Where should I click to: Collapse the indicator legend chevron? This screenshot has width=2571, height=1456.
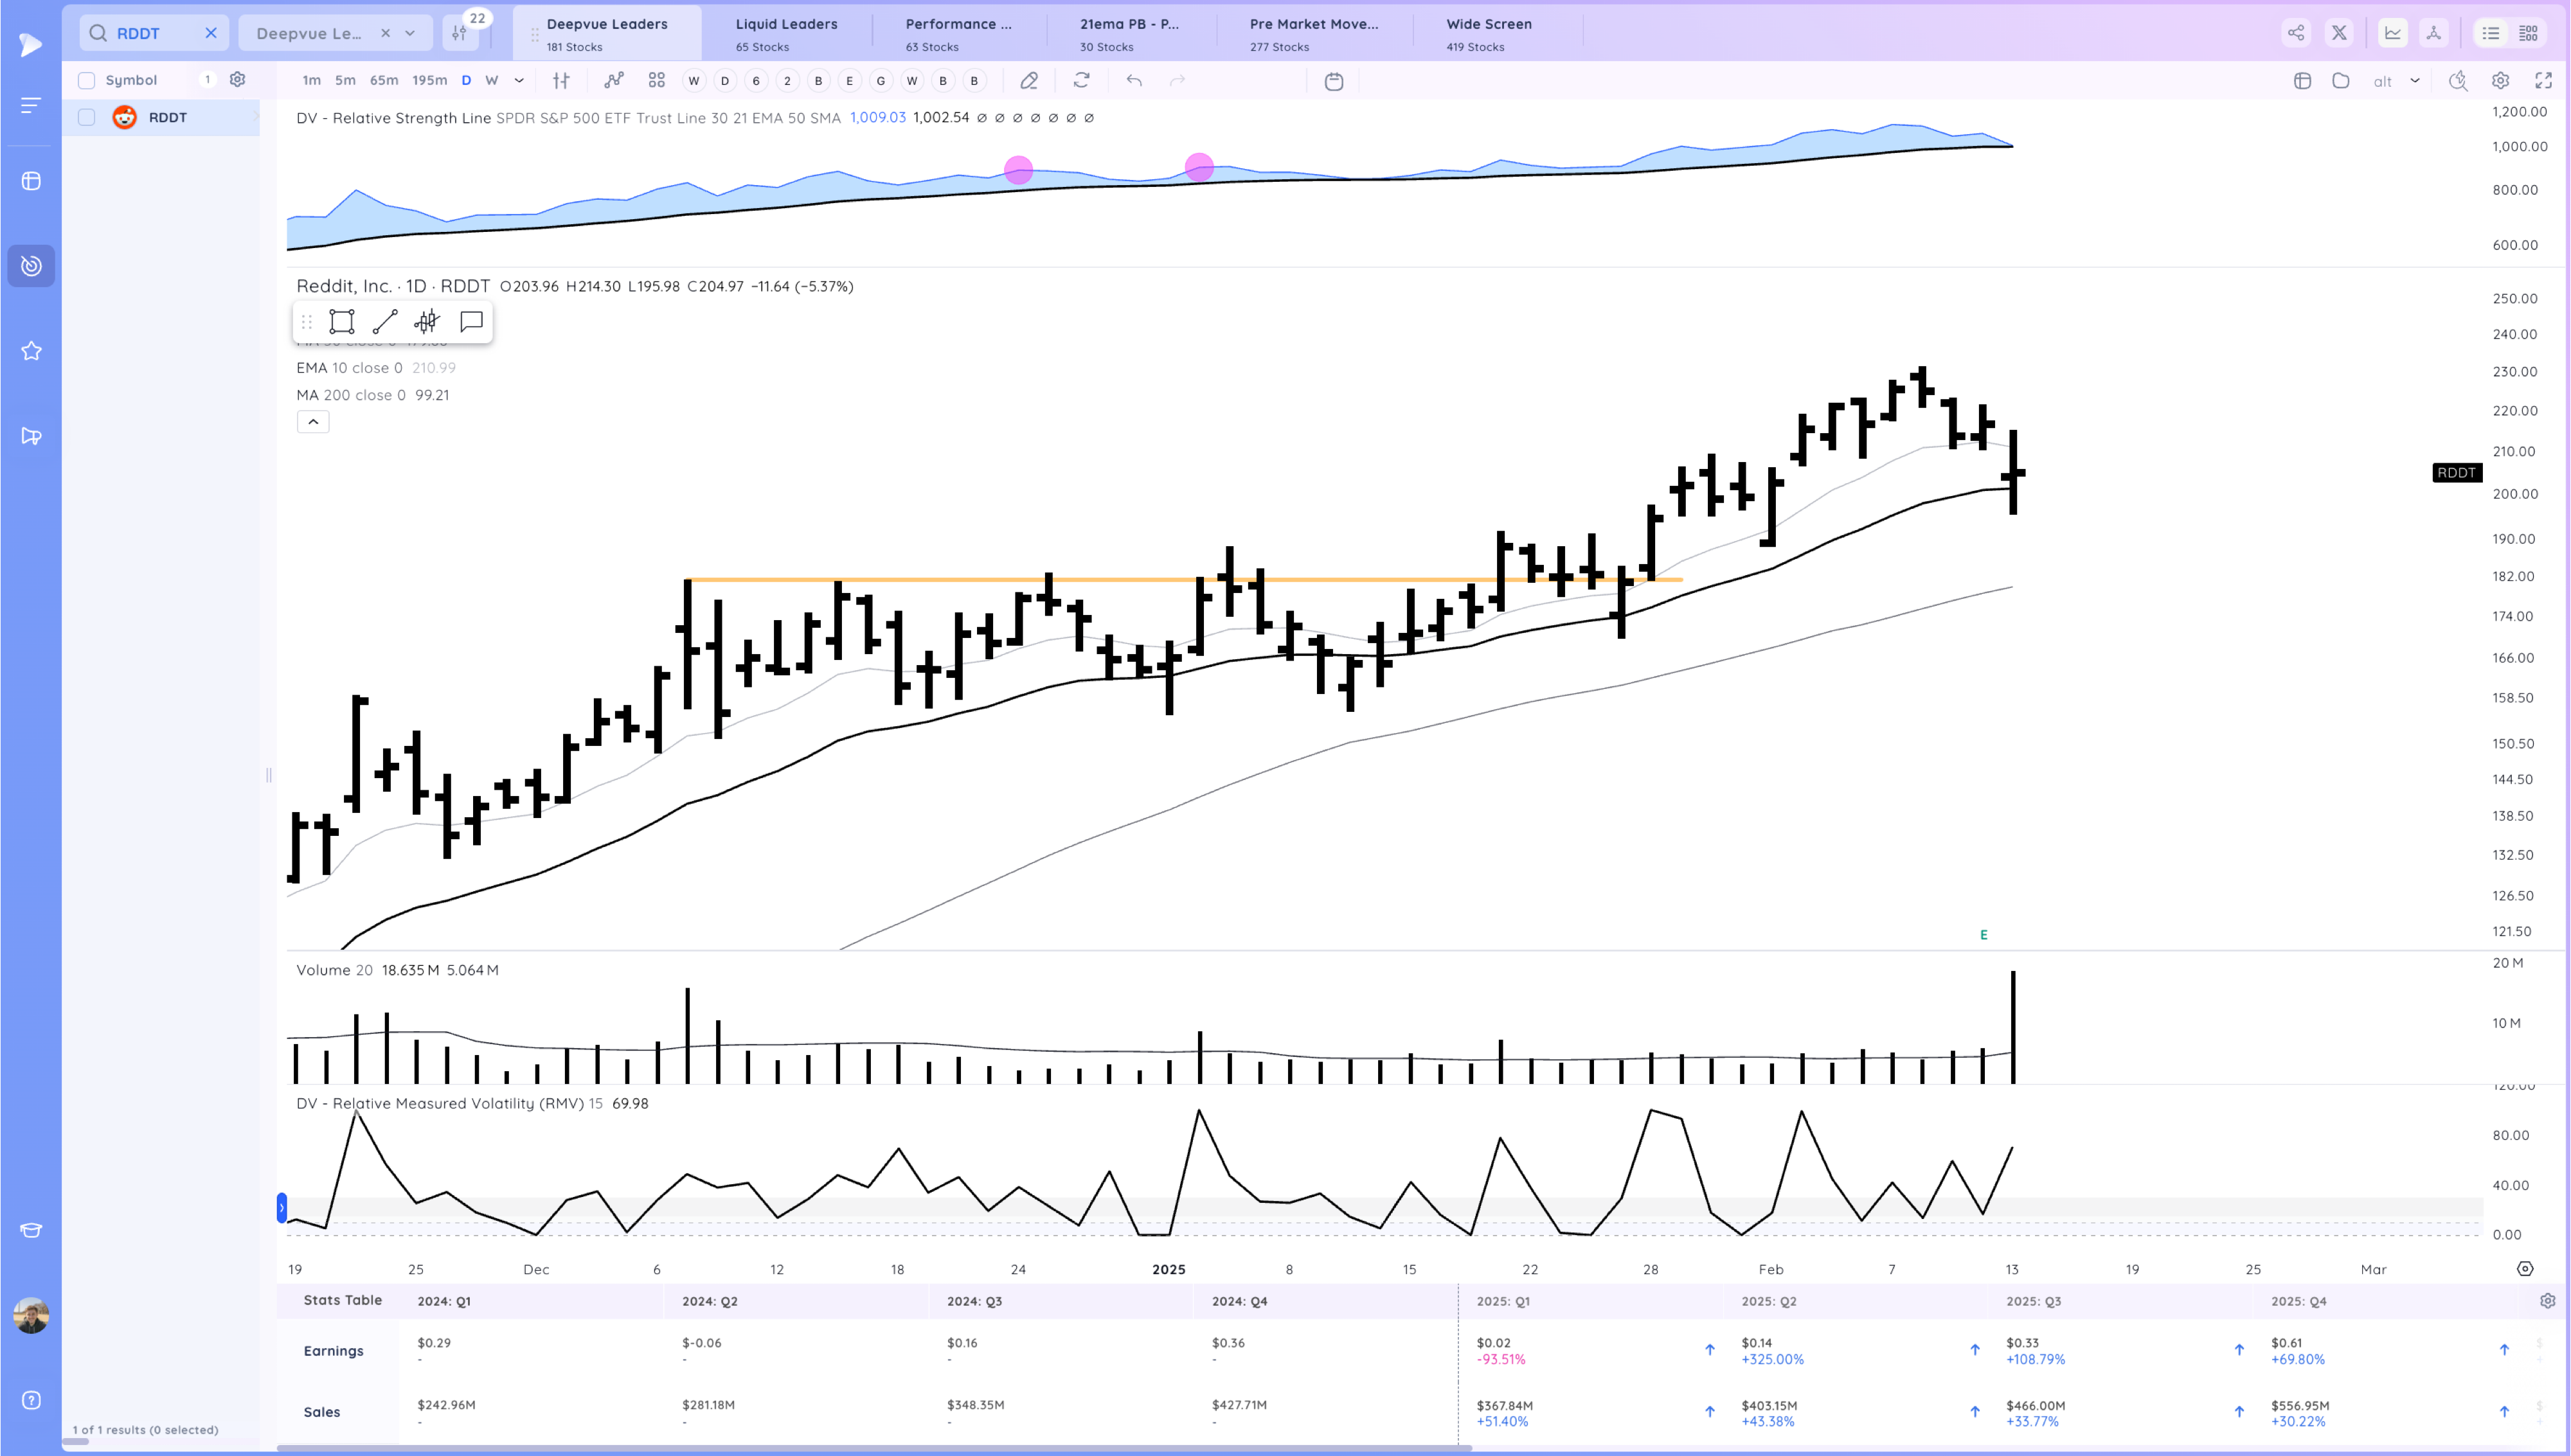pyautogui.click(x=313, y=422)
